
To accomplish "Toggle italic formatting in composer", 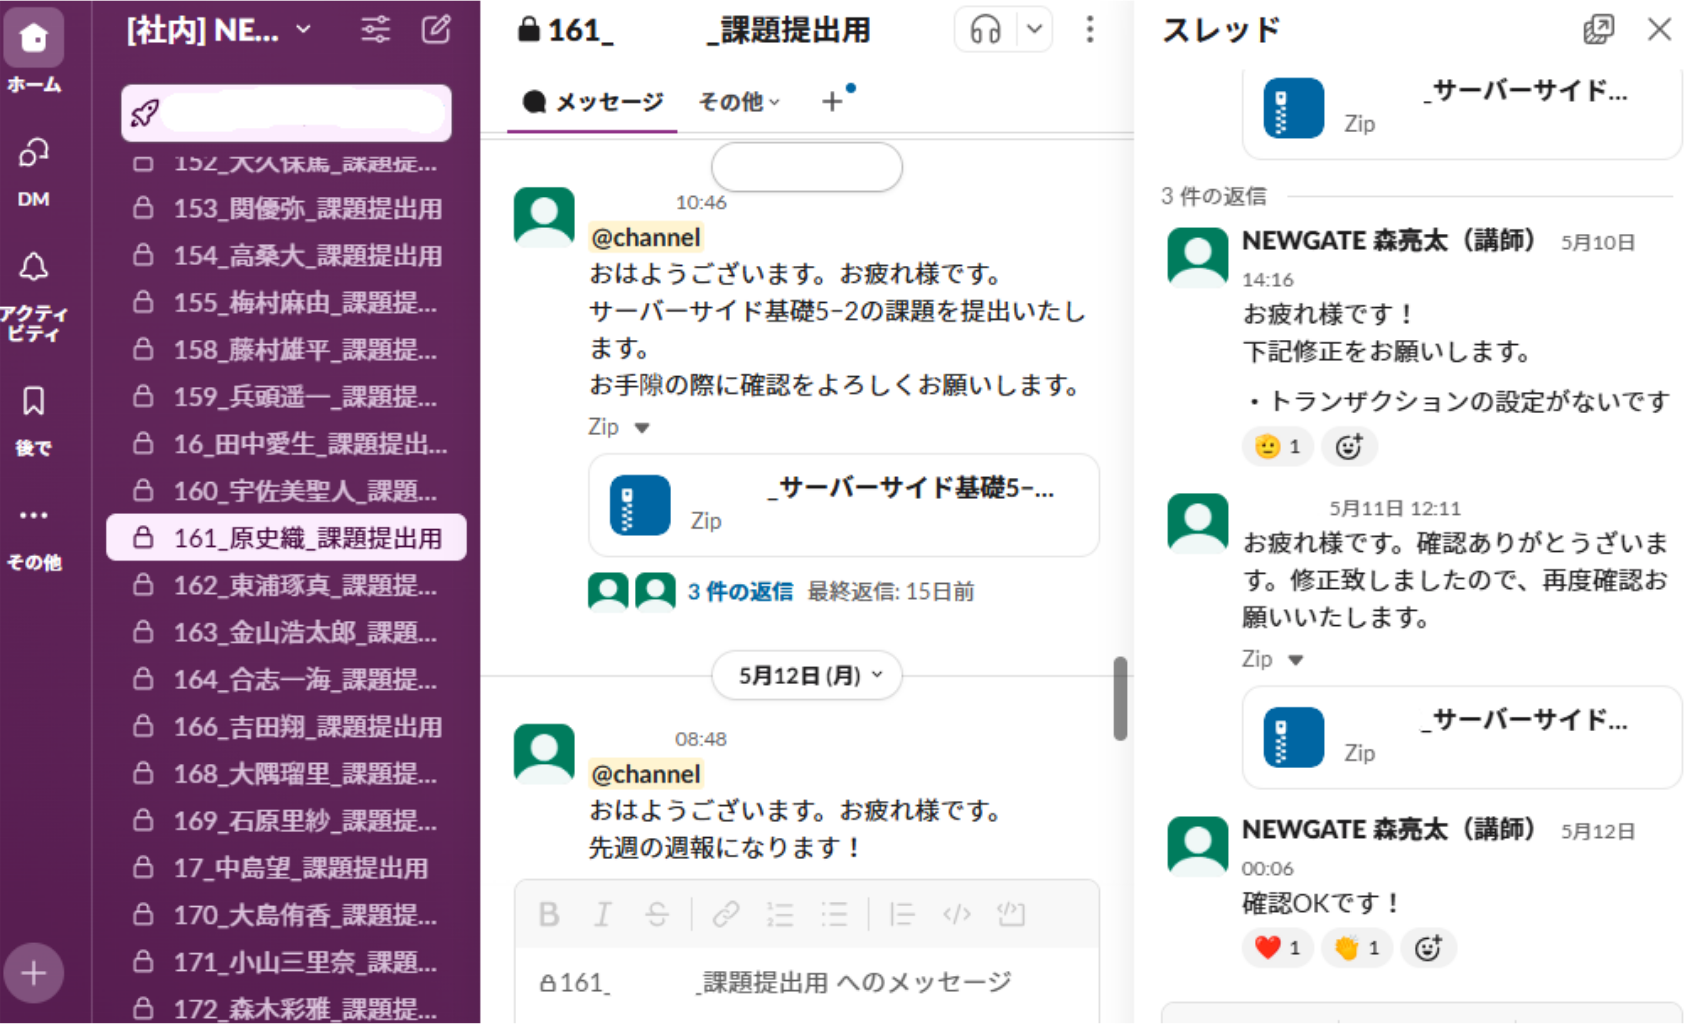I will [x=602, y=914].
